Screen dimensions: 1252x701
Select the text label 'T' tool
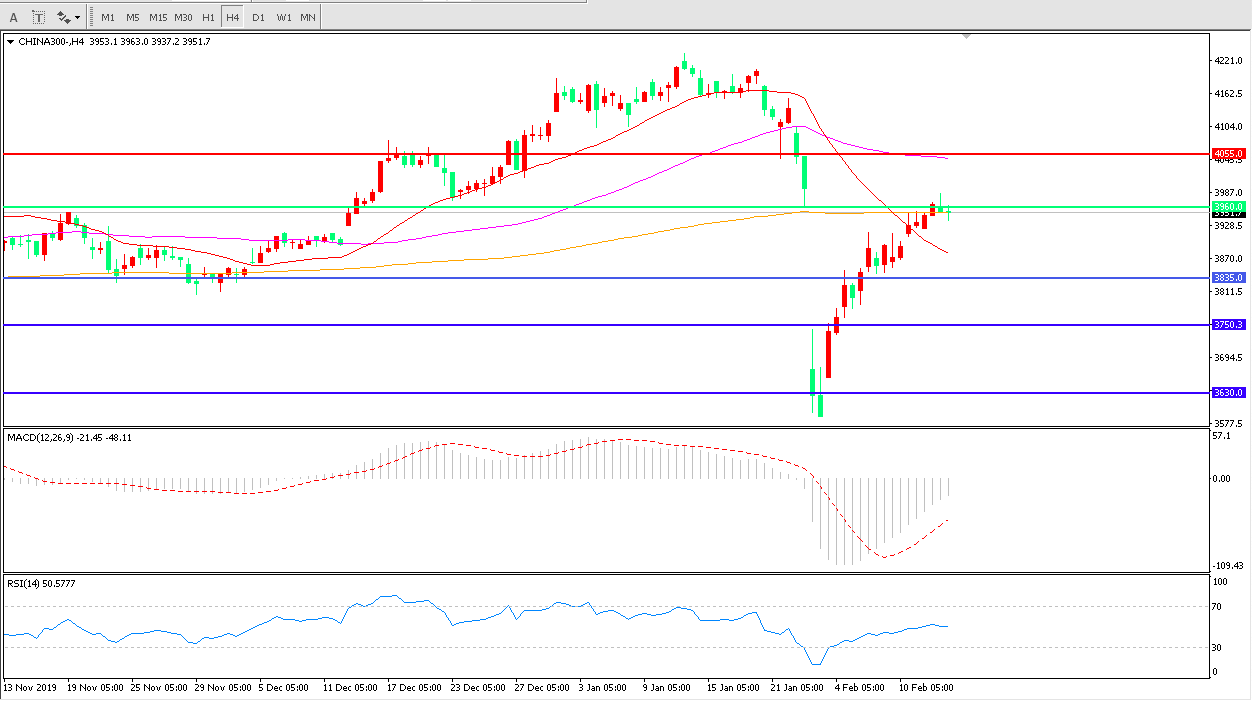click(38, 17)
